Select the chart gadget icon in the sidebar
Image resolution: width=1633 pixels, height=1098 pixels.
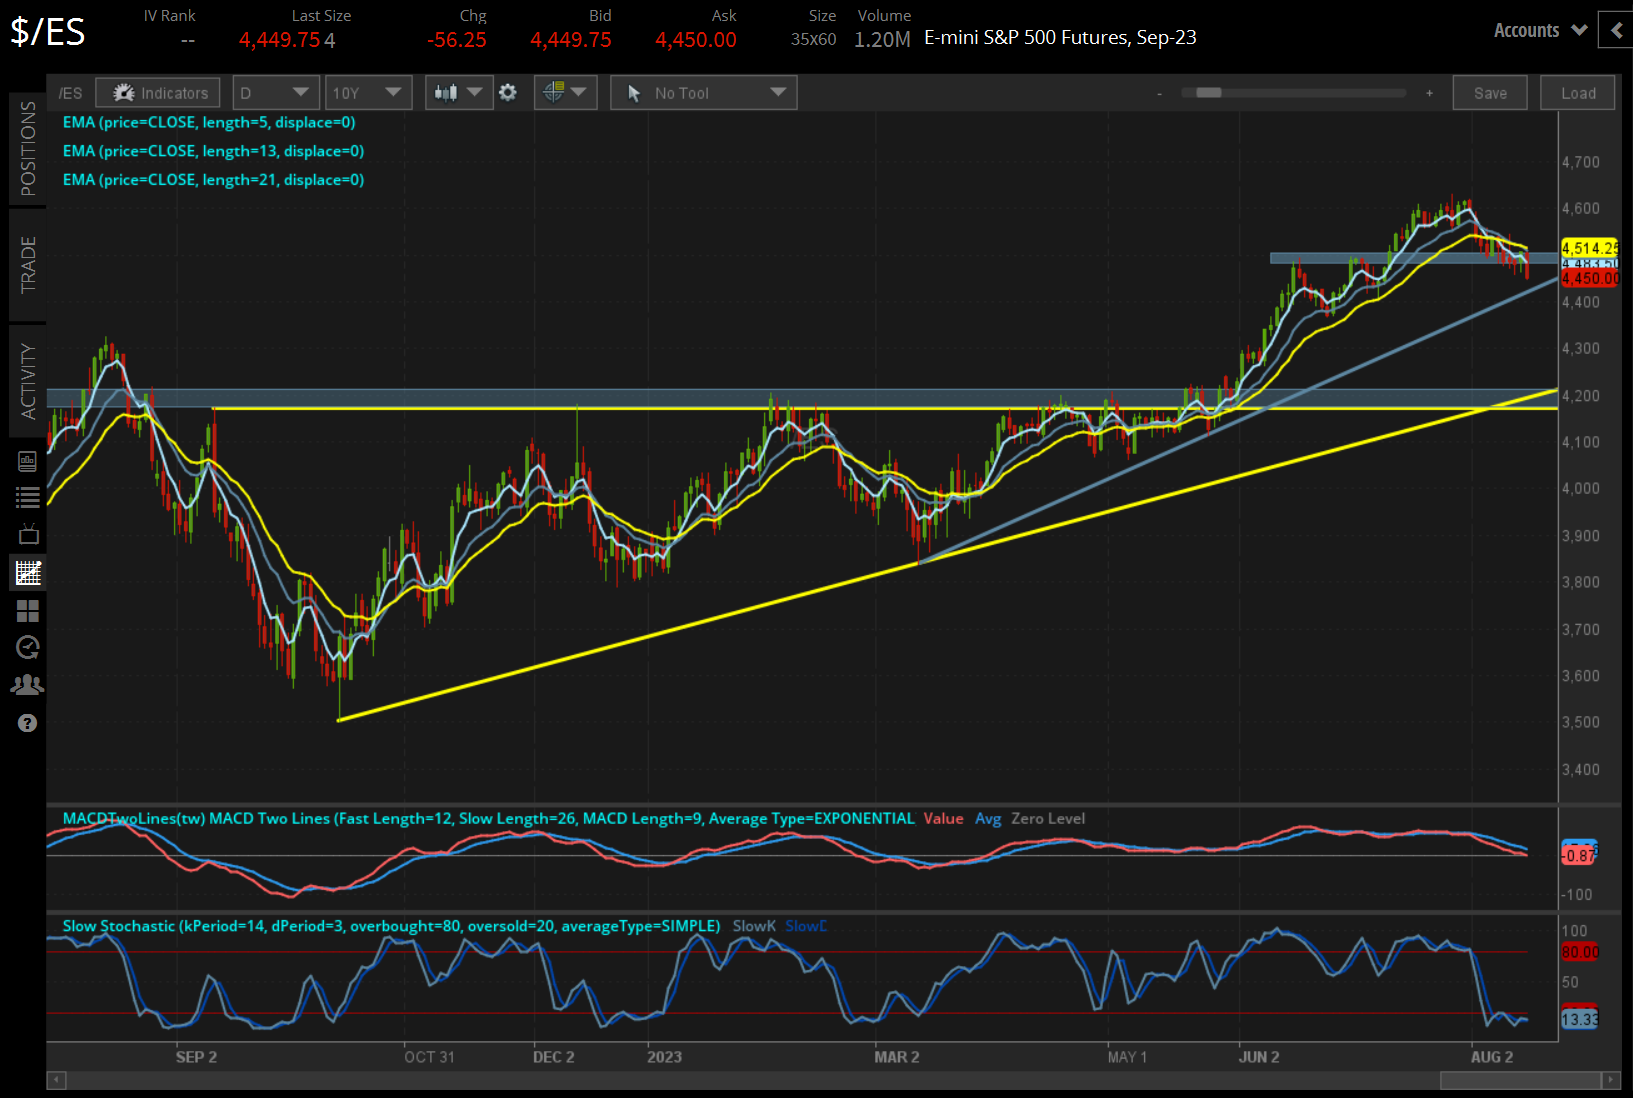coord(27,572)
